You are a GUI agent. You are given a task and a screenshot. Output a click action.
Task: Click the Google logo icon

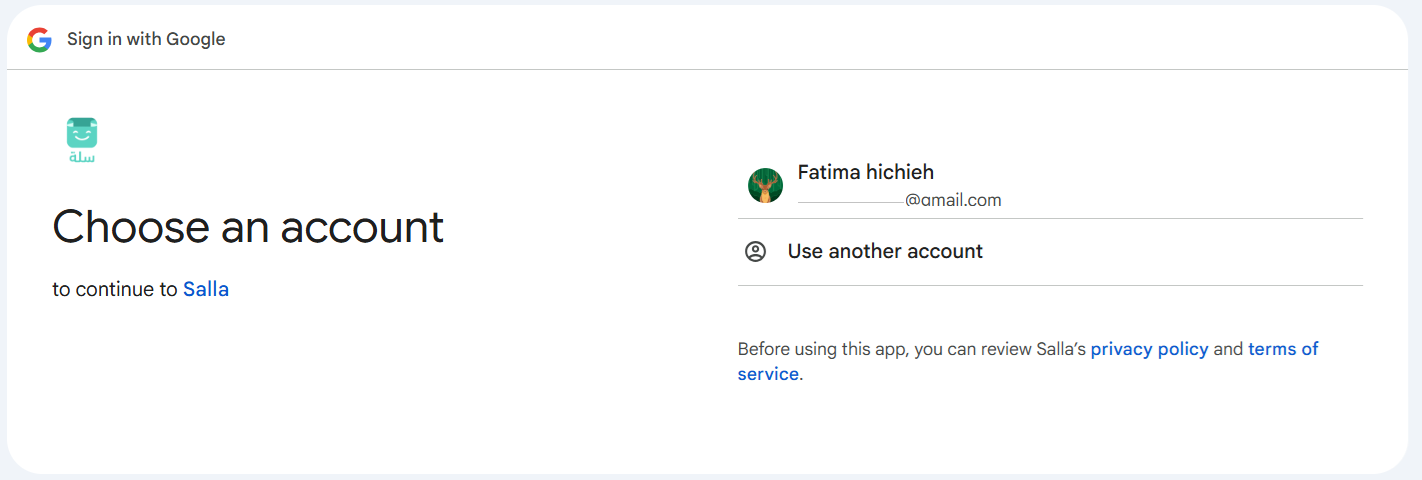pyautogui.click(x=39, y=40)
